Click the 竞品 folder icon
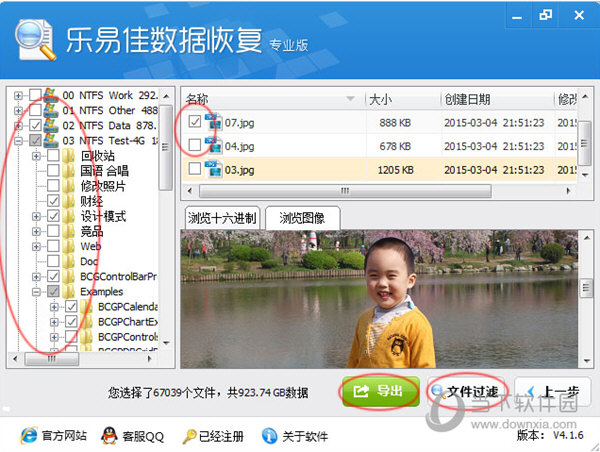600x452 pixels. point(69,231)
